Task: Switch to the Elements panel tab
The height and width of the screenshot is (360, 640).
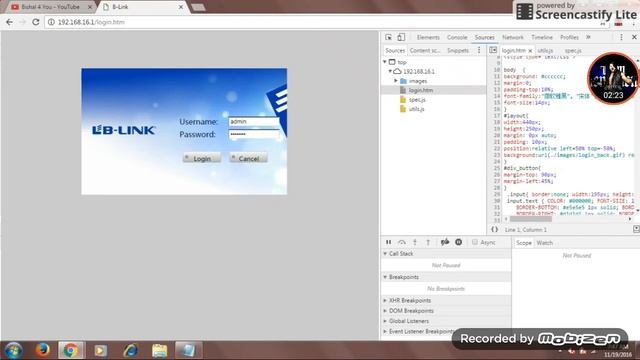Action: [428, 37]
